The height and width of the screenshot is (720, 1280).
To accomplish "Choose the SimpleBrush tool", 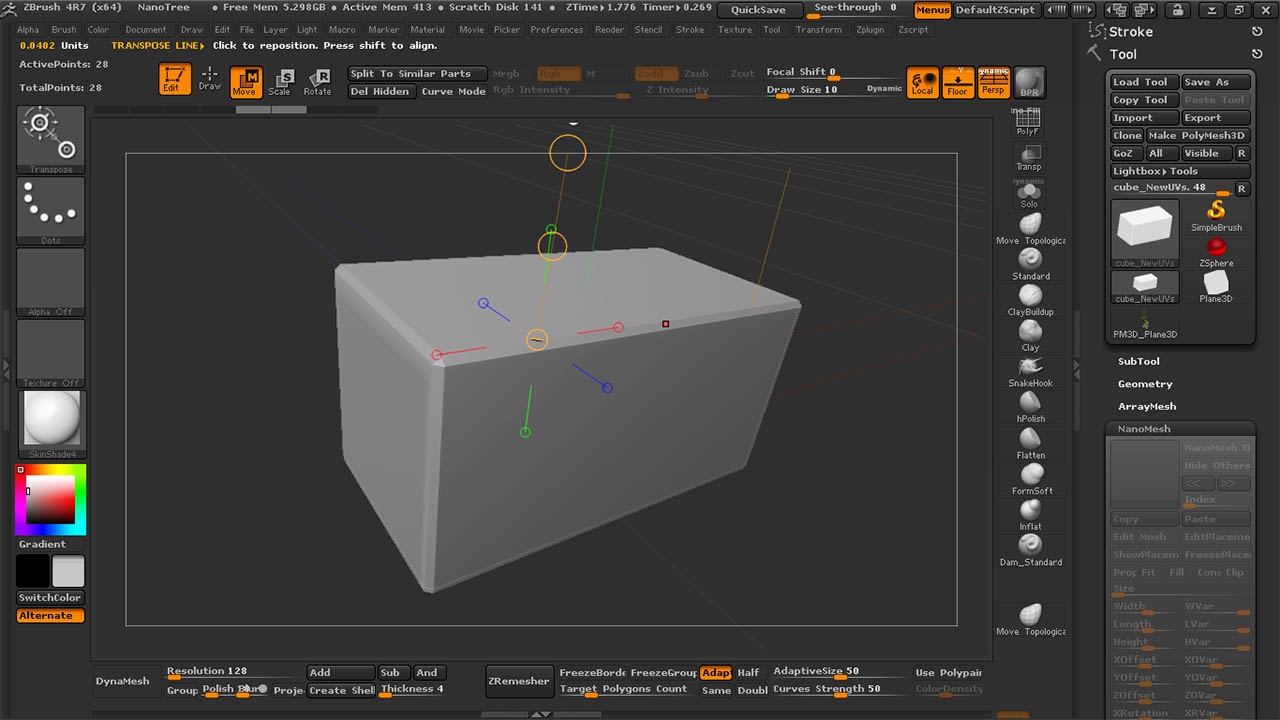I will pos(1216,216).
